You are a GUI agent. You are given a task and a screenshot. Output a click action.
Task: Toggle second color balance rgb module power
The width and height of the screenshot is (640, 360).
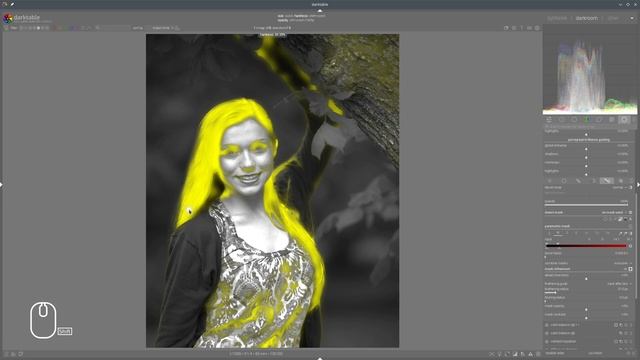[547, 333]
